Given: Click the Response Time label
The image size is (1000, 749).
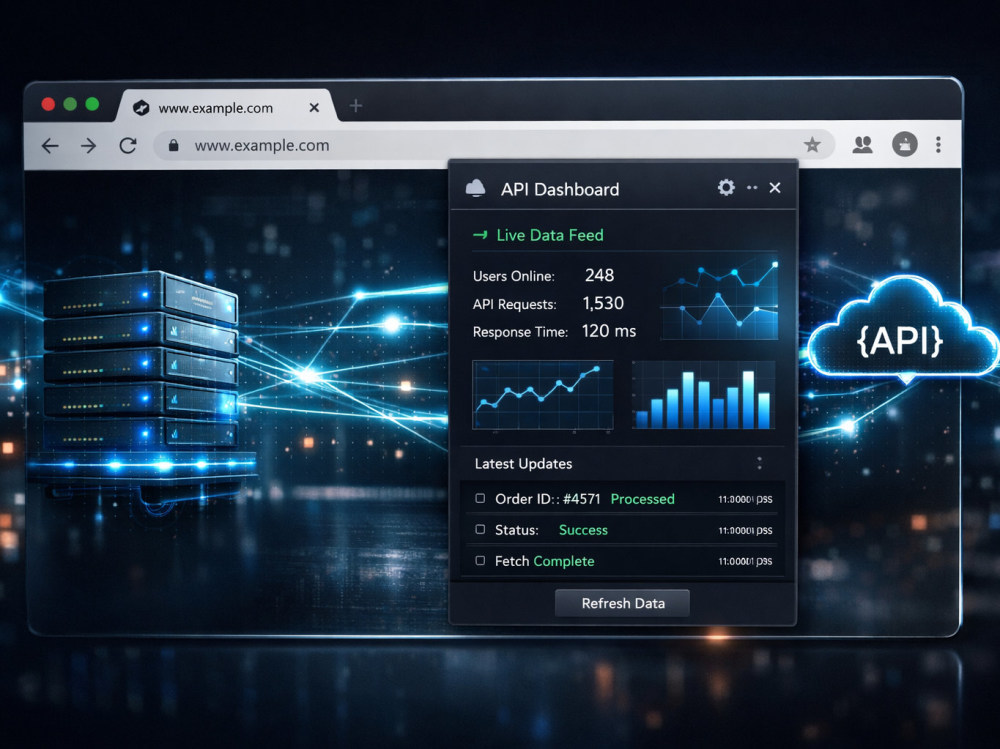Looking at the screenshot, I should click(520, 332).
